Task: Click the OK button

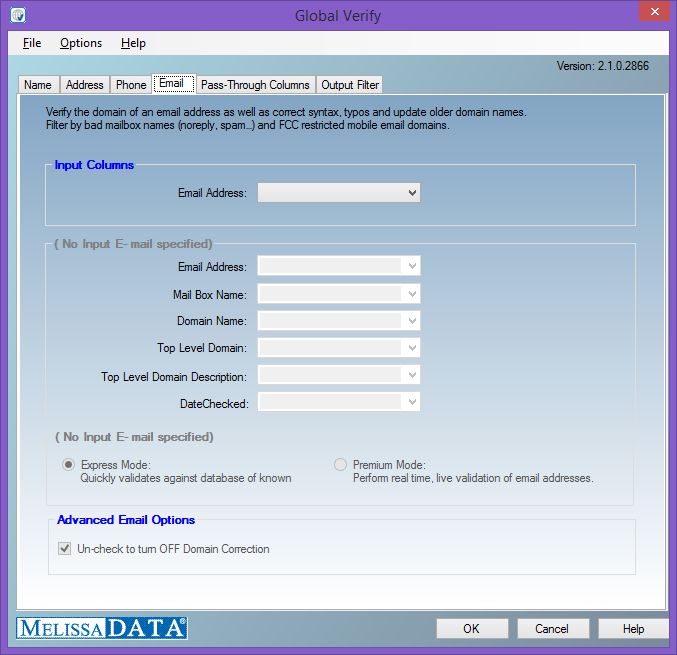Action: (472, 629)
